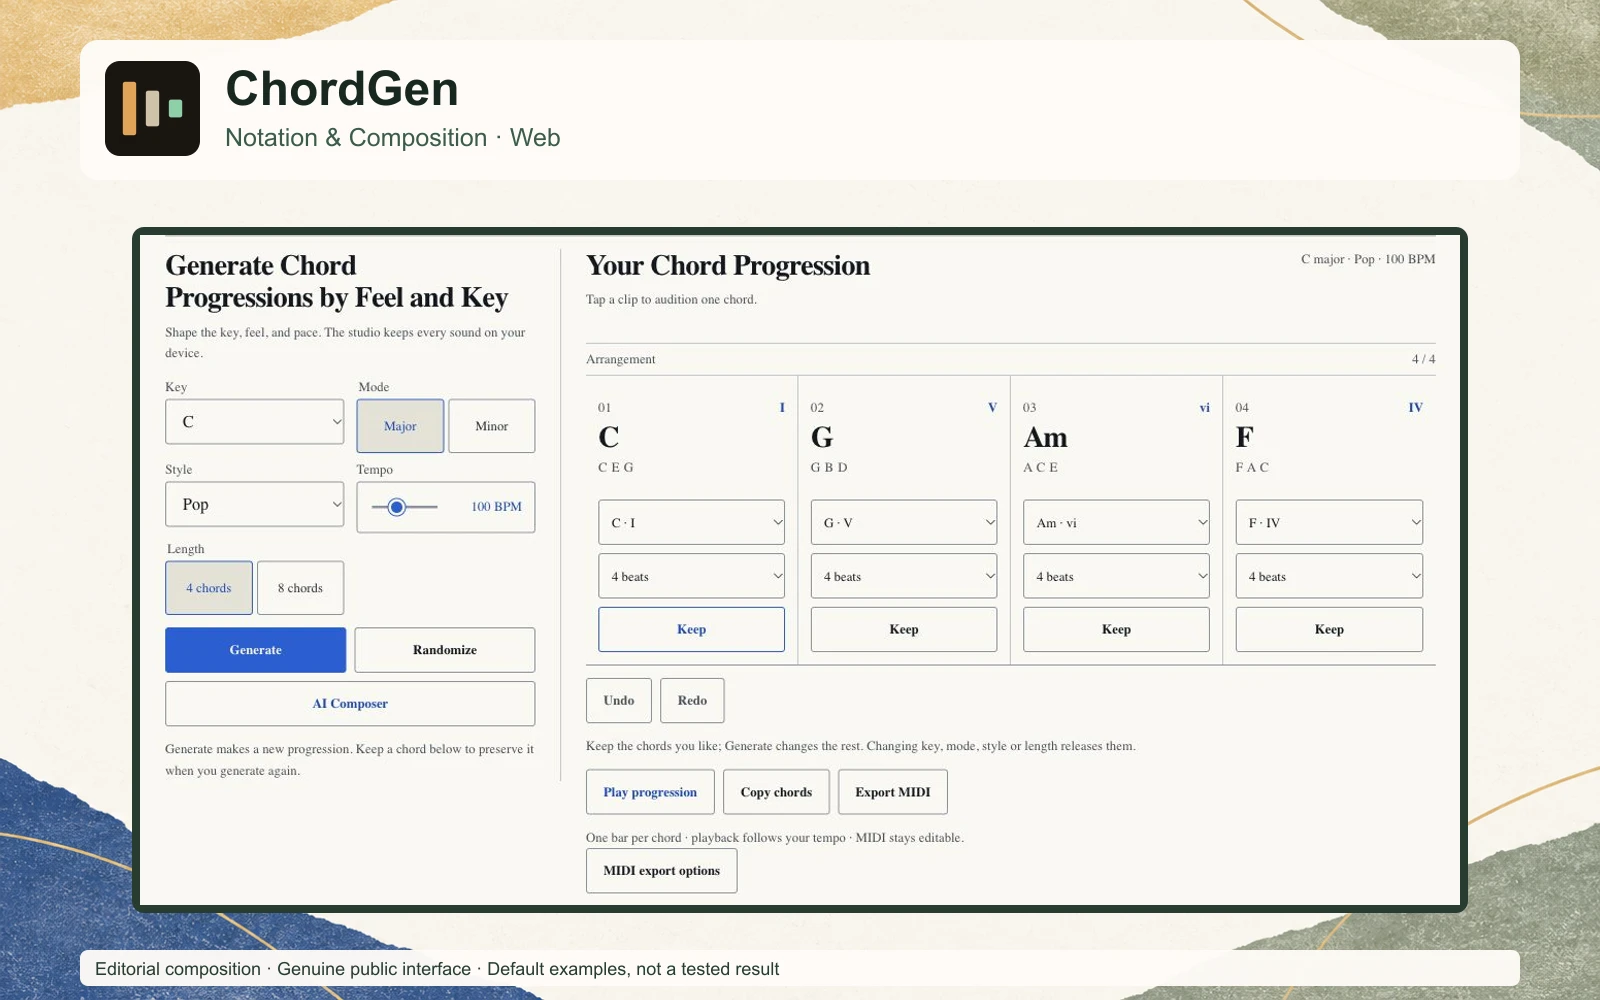
Task: Toggle Keep for the G chord
Action: (904, 629)
